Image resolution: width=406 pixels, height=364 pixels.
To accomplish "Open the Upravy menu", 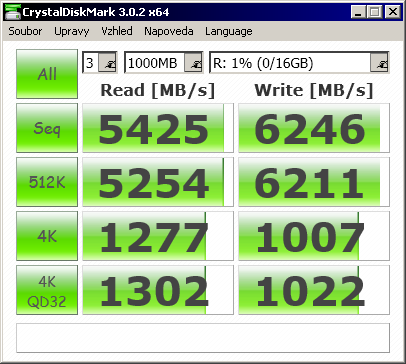I will tap(72, 31).
